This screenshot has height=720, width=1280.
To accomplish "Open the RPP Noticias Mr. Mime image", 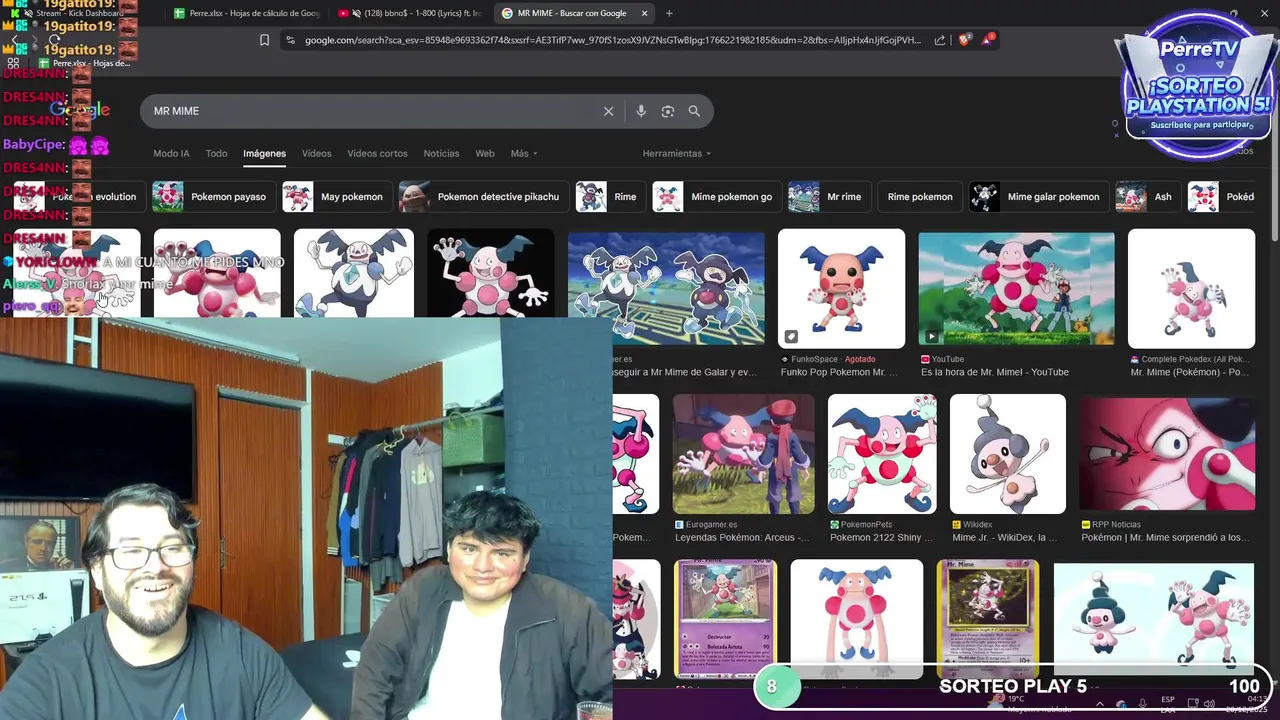I will pos(1167,454).
